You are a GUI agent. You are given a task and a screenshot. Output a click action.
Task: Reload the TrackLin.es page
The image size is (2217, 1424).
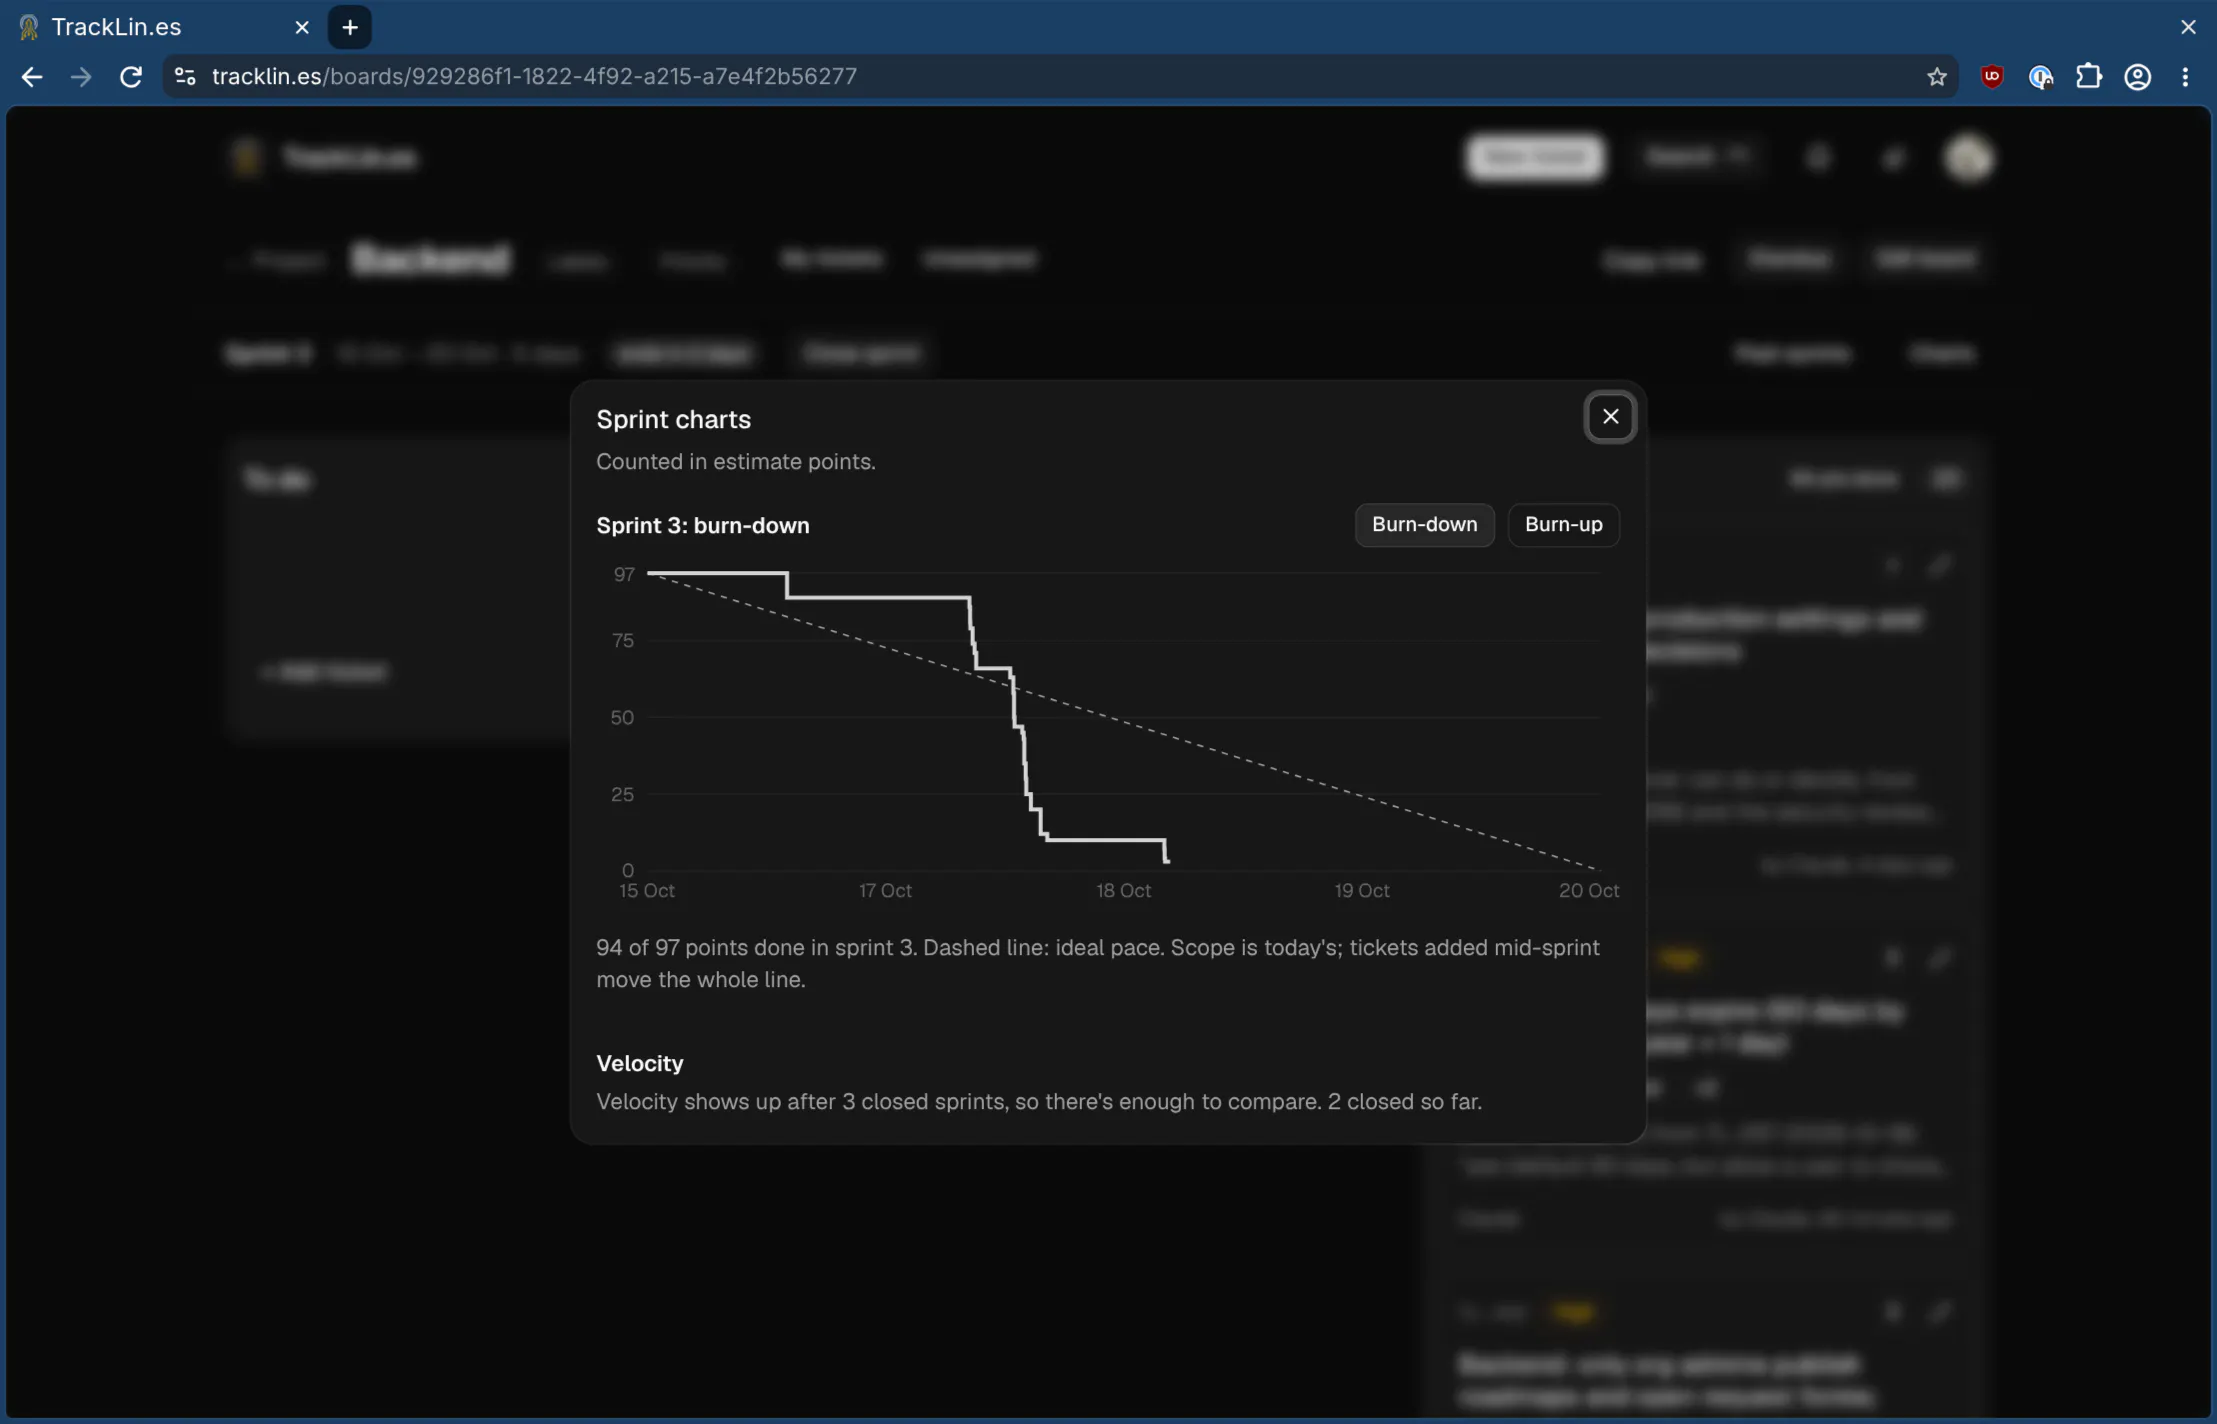[131, 77]
